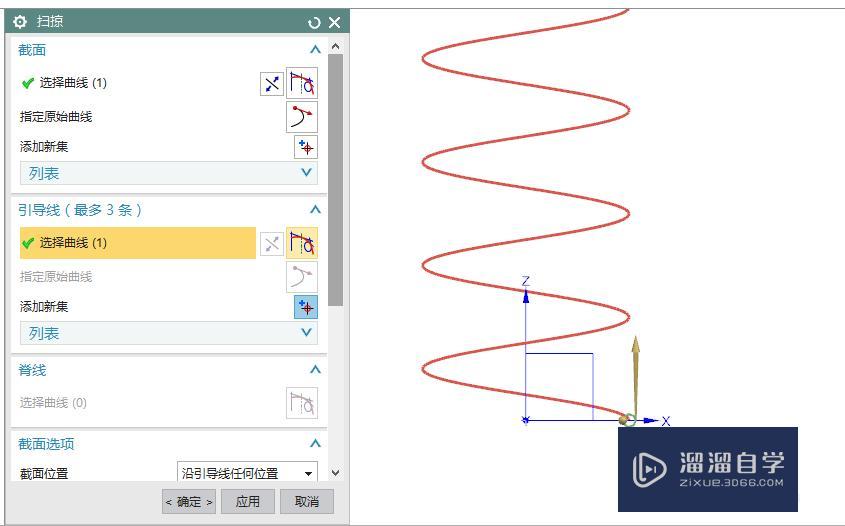Screen dimensions: 845x526
Task: Reset the 扫掠 dialog with the refresh icon
Action: pyautogui.click(x=314, y=23)
